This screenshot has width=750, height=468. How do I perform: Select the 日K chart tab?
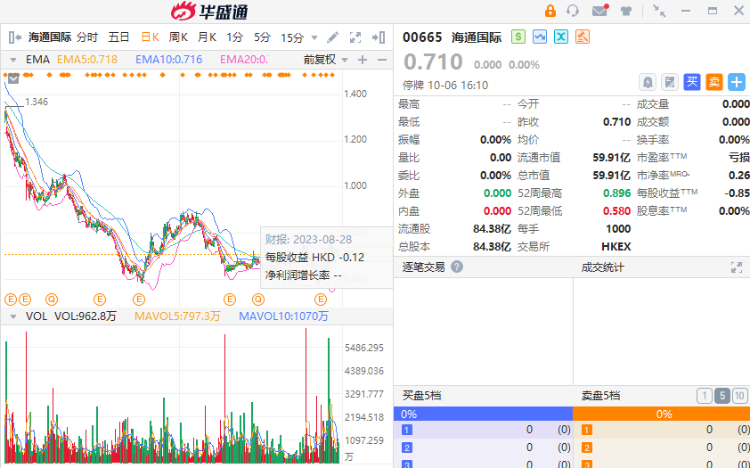click(150, 37)
